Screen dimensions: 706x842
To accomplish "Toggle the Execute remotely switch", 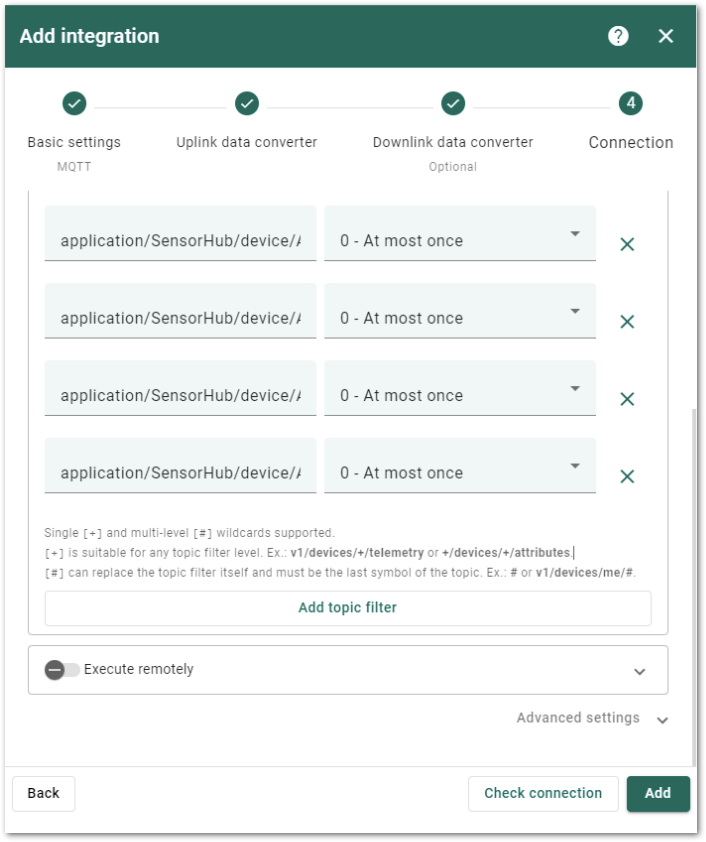I will coord(62,670).
